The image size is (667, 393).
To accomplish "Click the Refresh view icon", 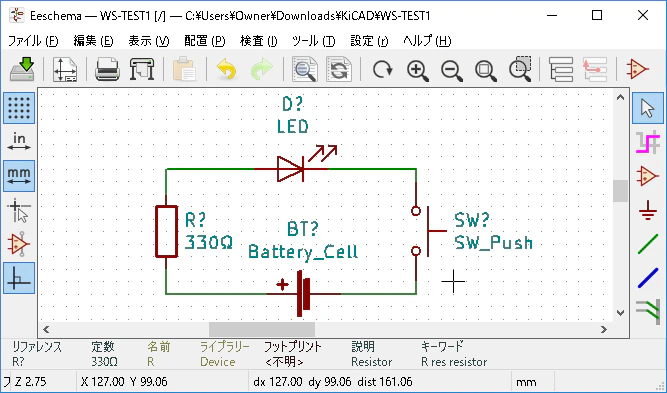I will point(382,69).
